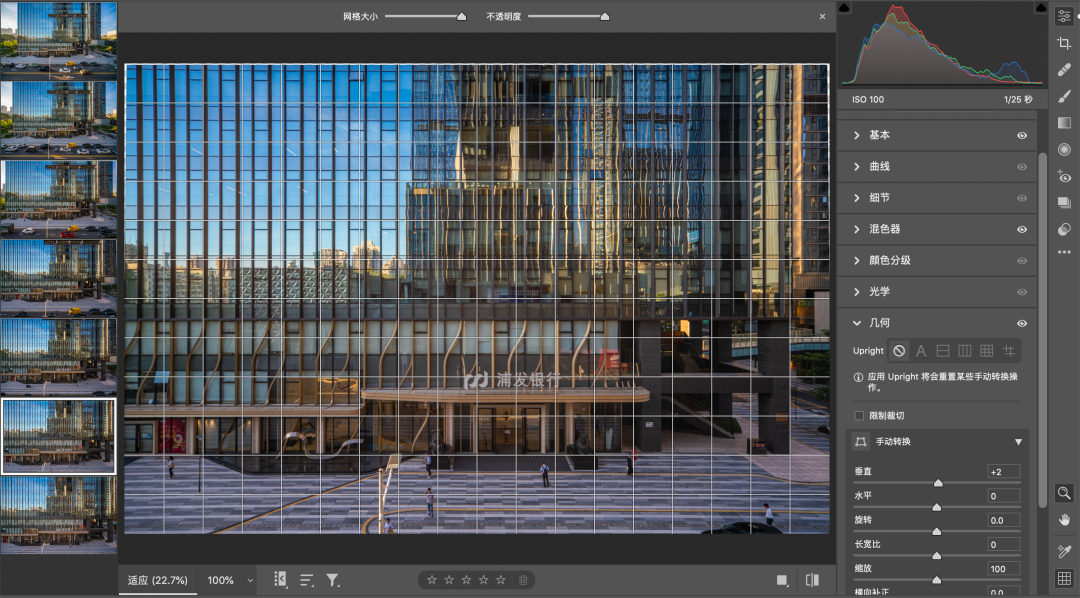Activate the Graduated Filter tool

tap(1064, 123)
